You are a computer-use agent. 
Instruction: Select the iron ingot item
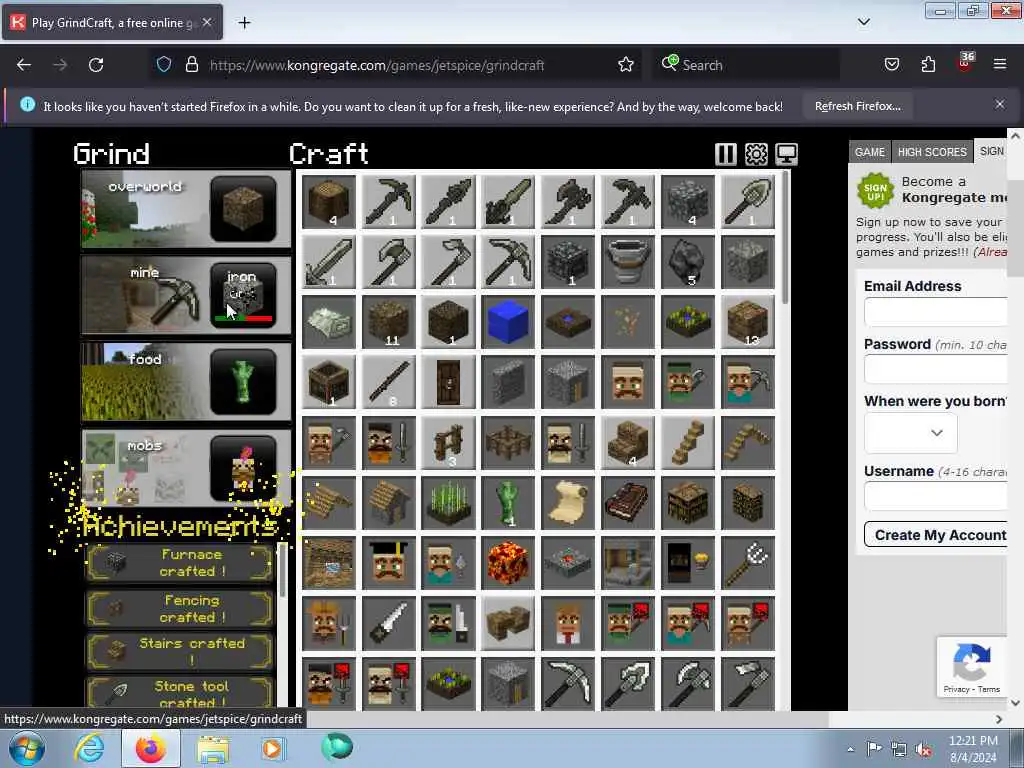(329, 322)
